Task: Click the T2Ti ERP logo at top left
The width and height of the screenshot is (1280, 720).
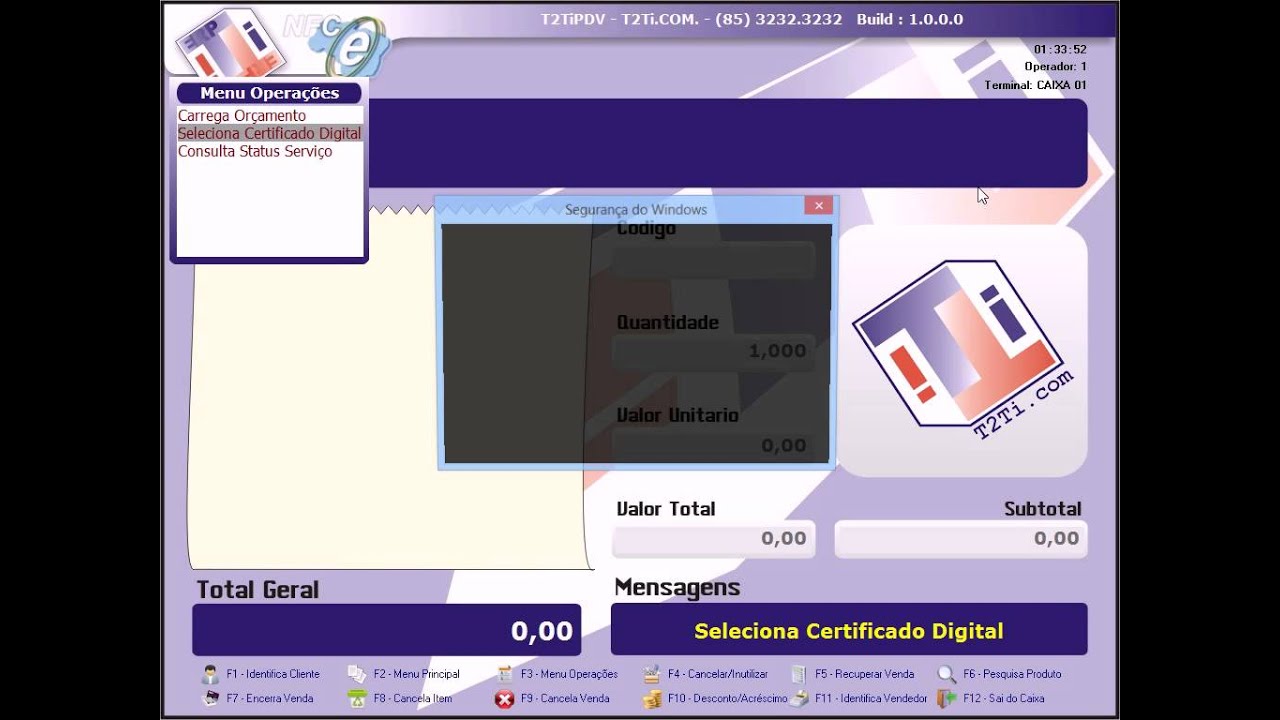Action: (x=232, y=44)
